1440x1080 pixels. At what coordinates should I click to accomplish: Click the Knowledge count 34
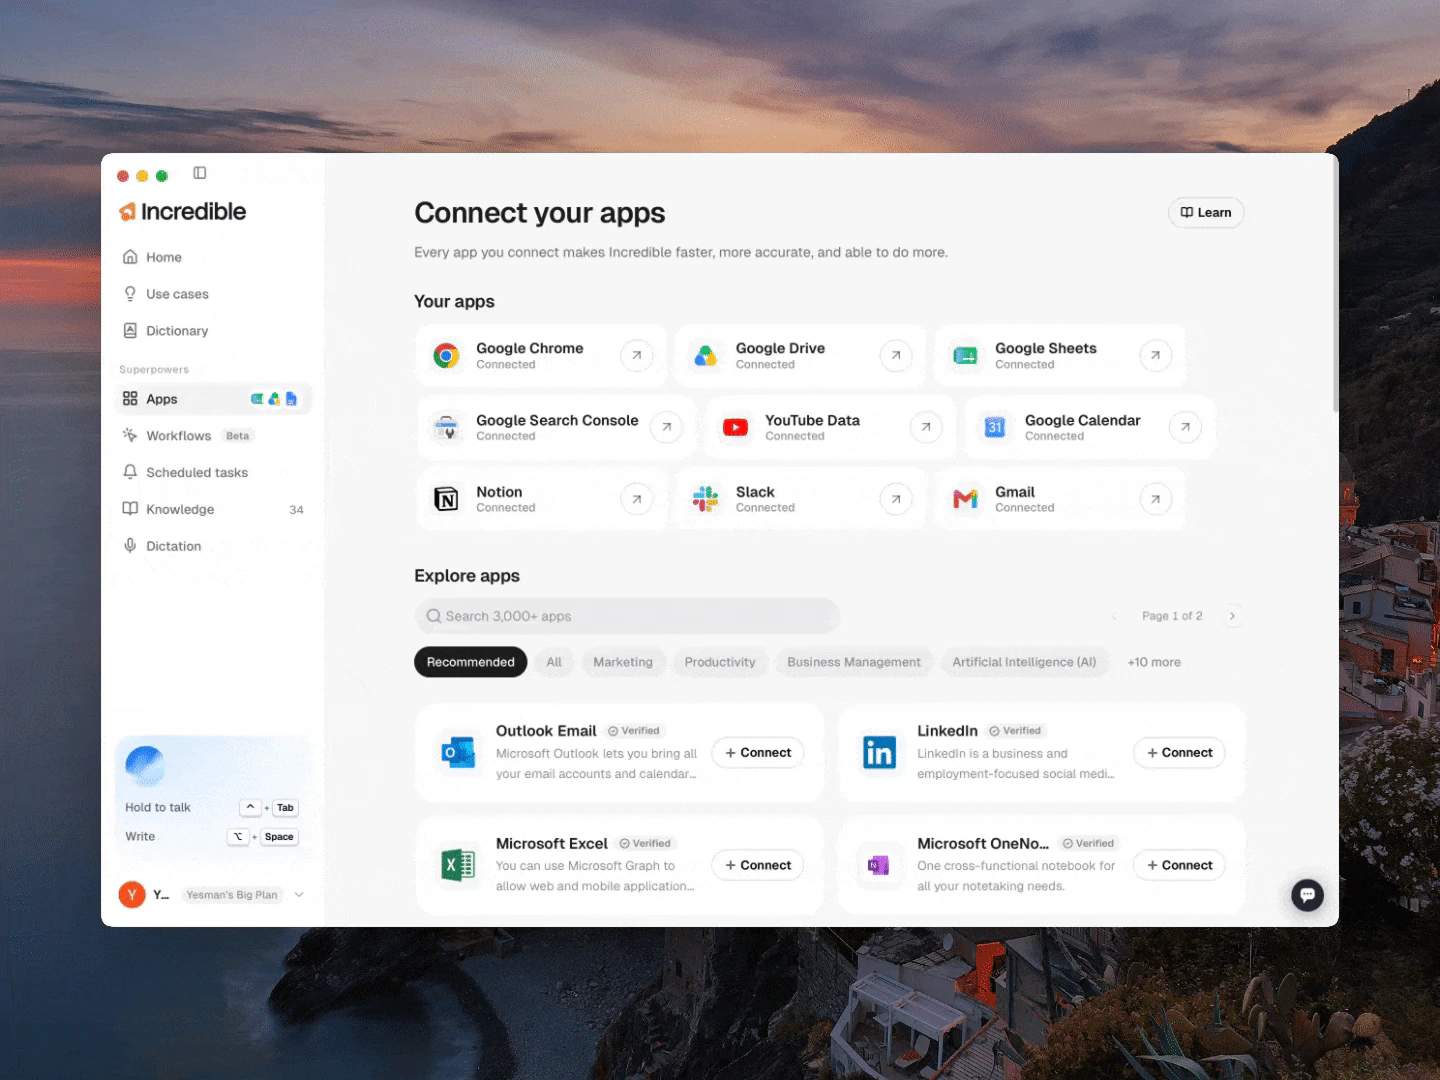point(296,510)
